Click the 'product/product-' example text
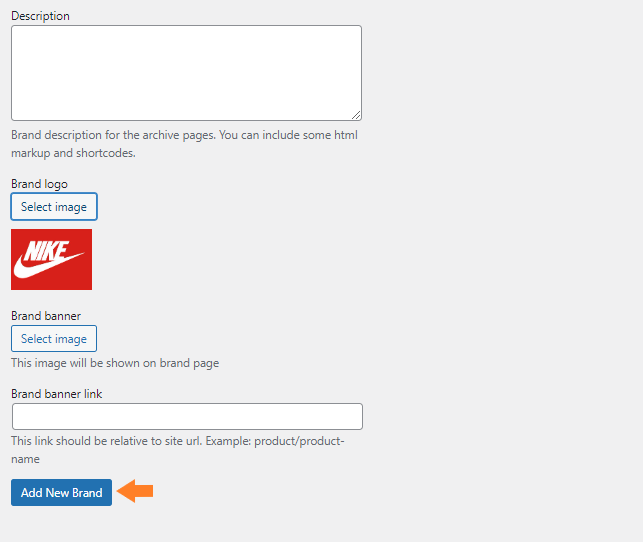Screen dimensions: 643x542 click(299, 441)
